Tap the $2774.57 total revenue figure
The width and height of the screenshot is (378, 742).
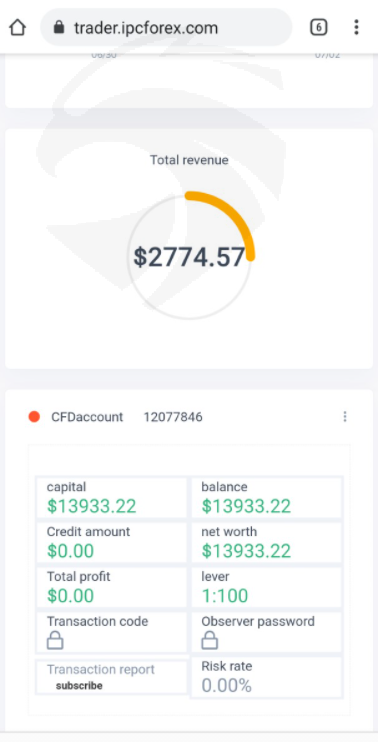[189, 257]
